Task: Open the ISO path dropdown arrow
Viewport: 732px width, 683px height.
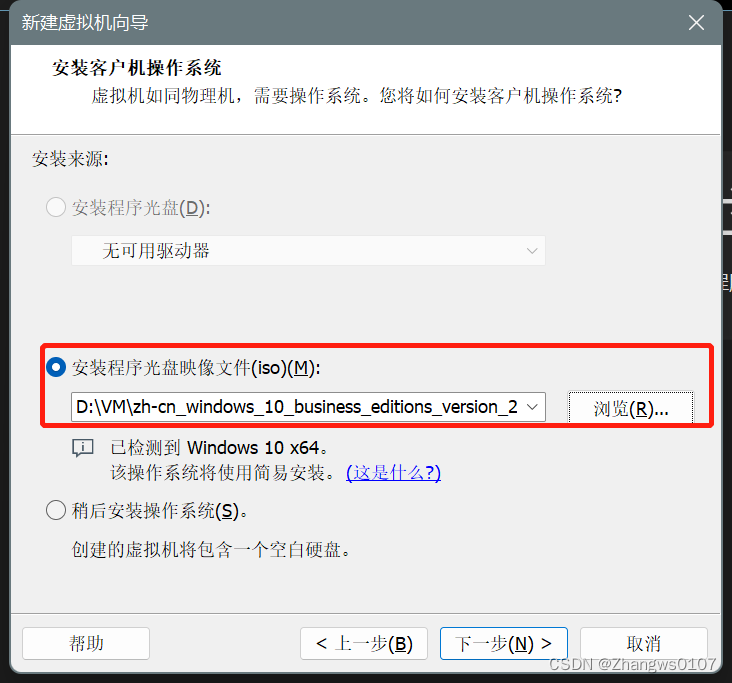Action: click(532, 407)
